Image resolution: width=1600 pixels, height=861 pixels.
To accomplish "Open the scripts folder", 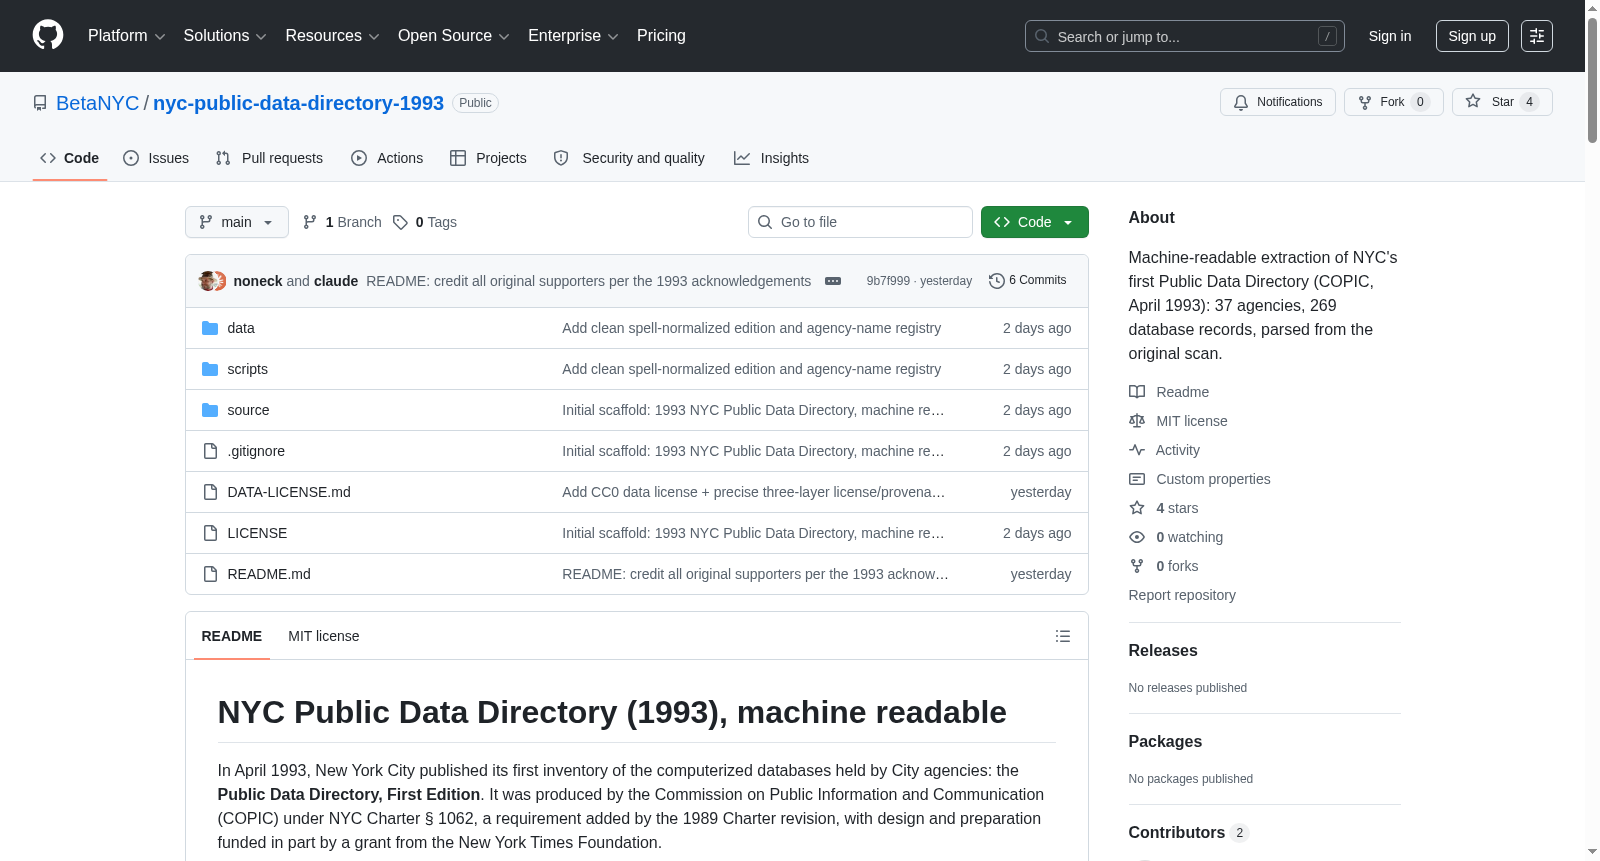I will pyautogui.click(x=247, y=369).
